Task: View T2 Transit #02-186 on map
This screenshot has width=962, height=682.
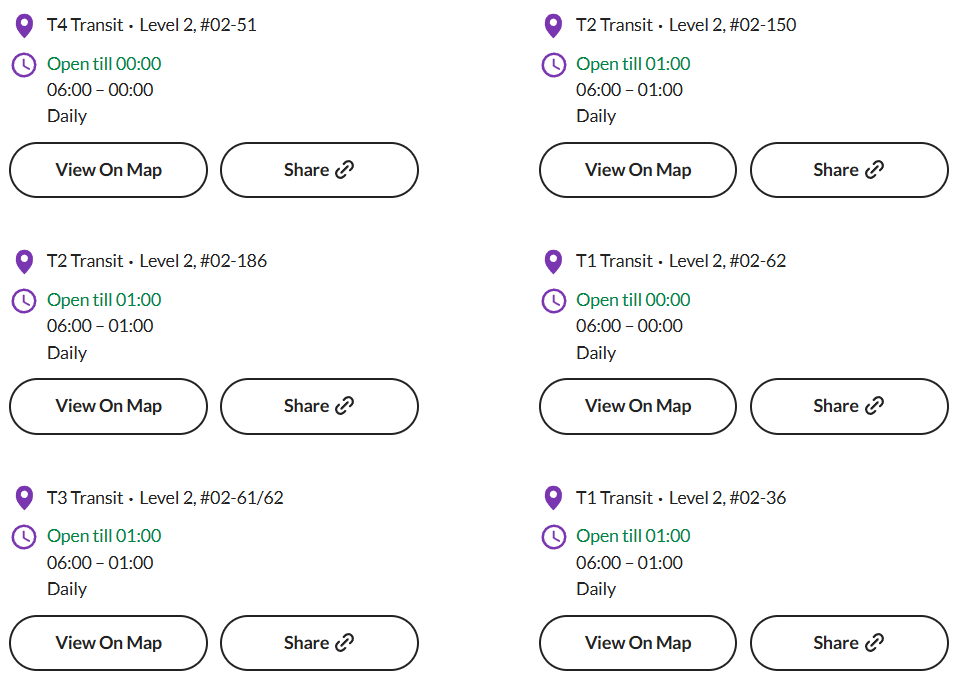Action: pyautogui.click(x=109, y=407)
